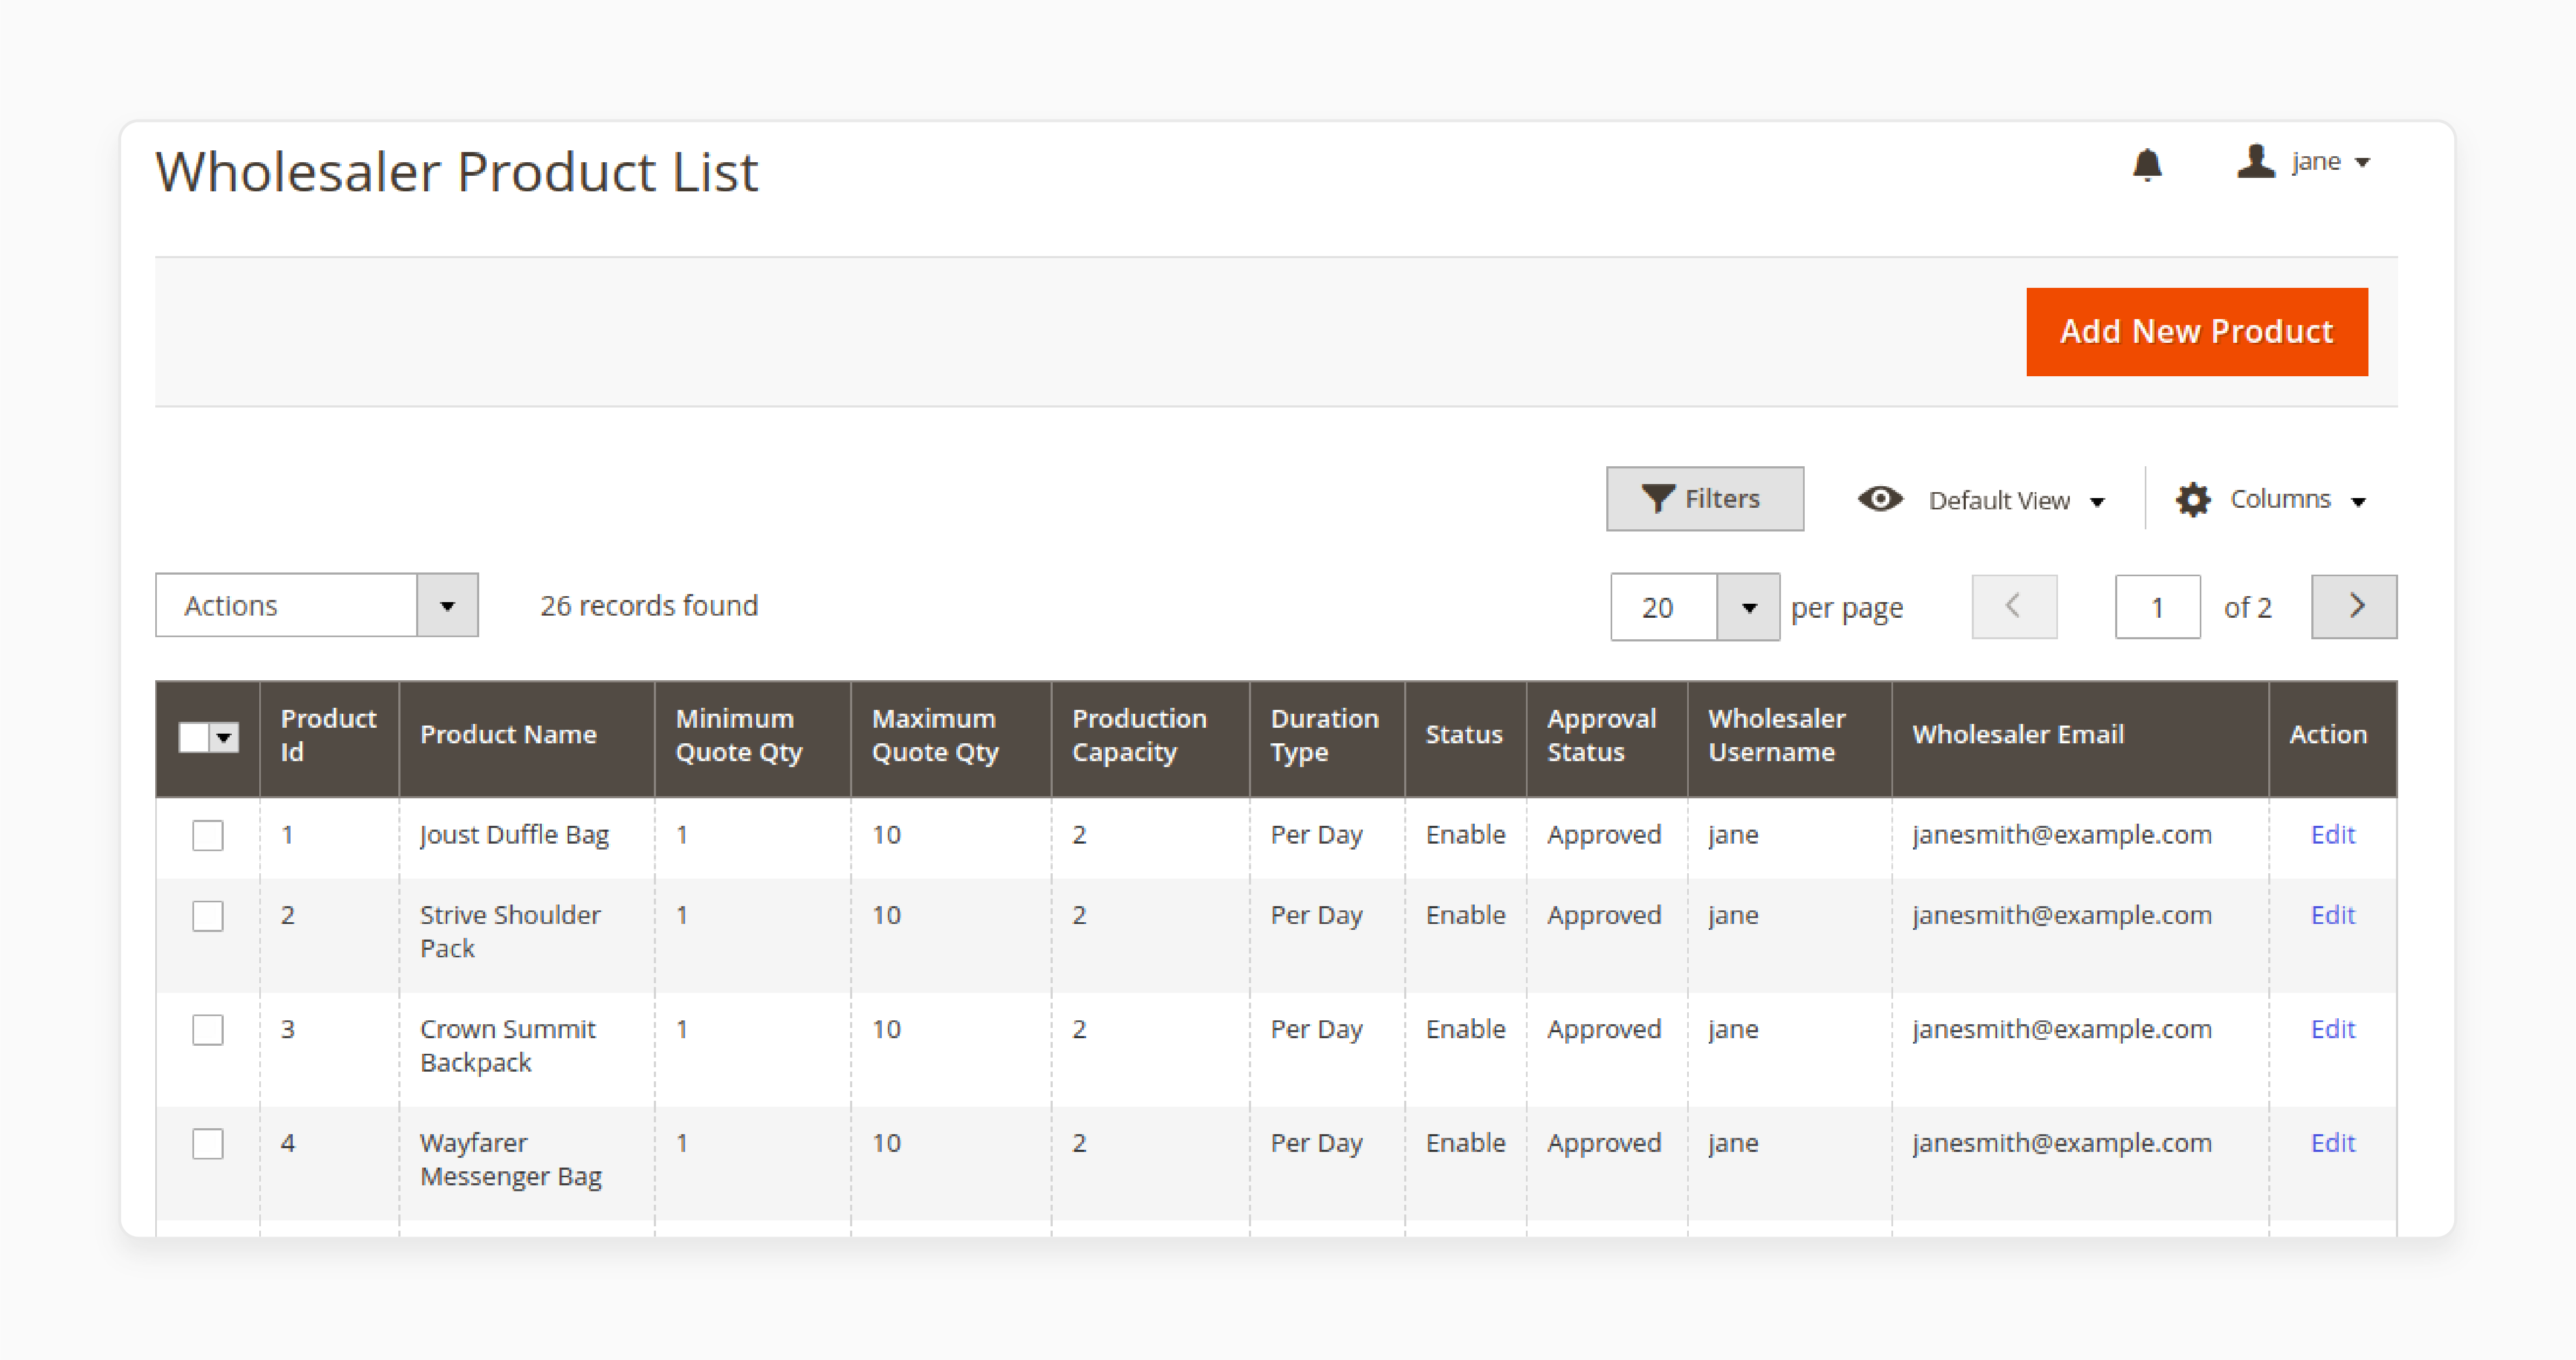Screen dimensions: 2576x1360
Task: Click the Columns gear icon
Action: (x=2193, y=499)
